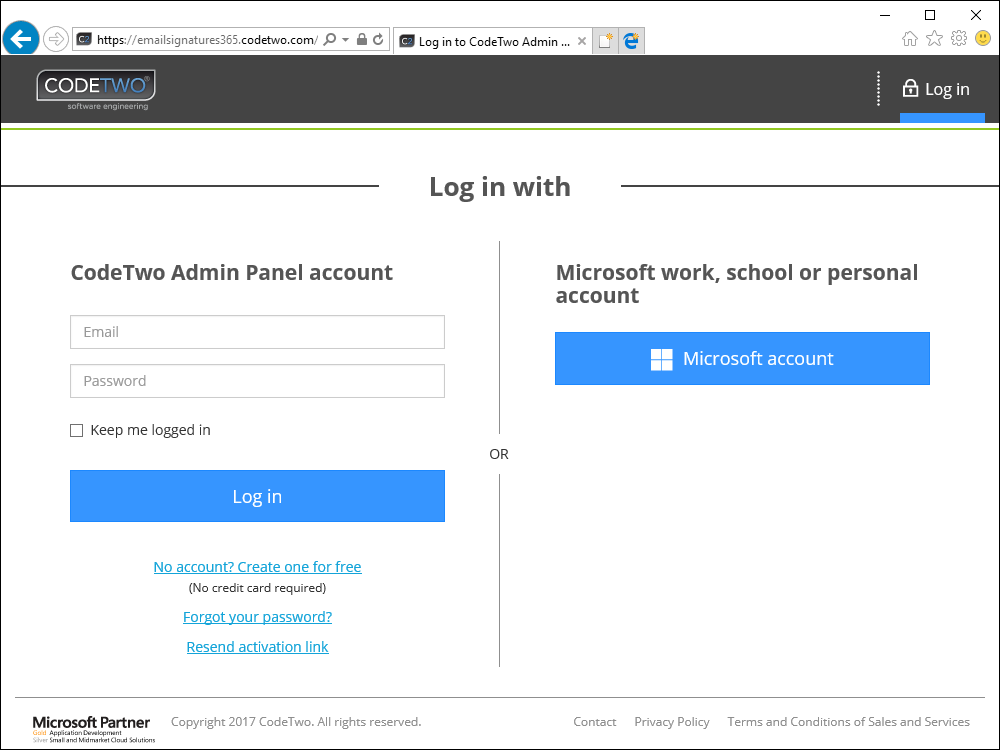
Task: Click the Windows logo on Microsoft account button
Action: tap(661, 358)
